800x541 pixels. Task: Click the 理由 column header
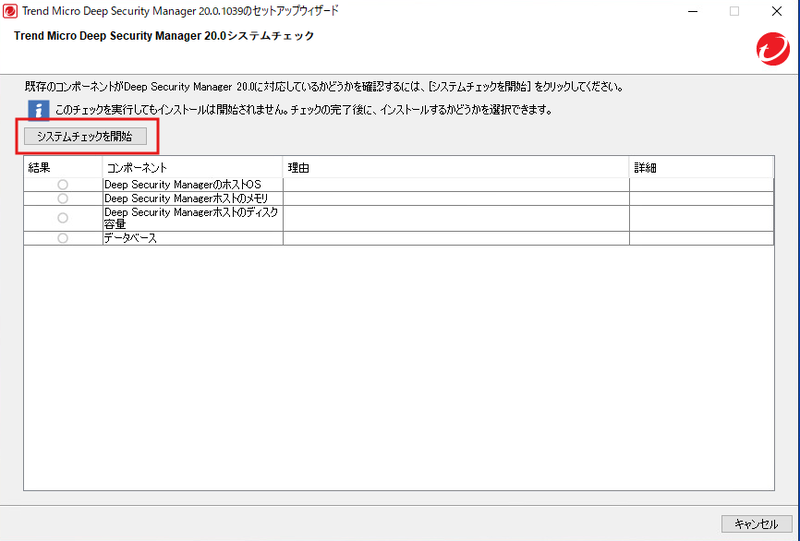coord(456,167)
